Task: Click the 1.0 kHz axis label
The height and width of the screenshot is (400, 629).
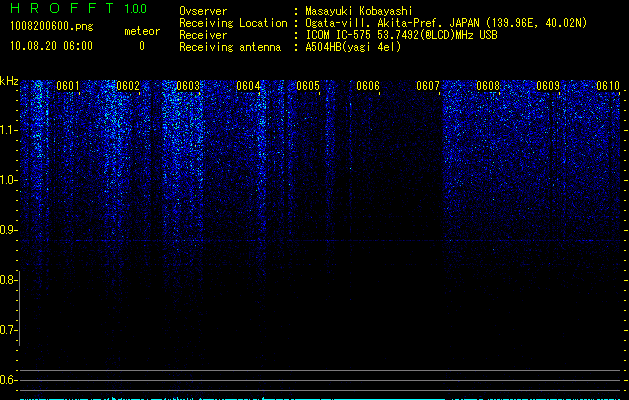Action: tap(8, 180)
